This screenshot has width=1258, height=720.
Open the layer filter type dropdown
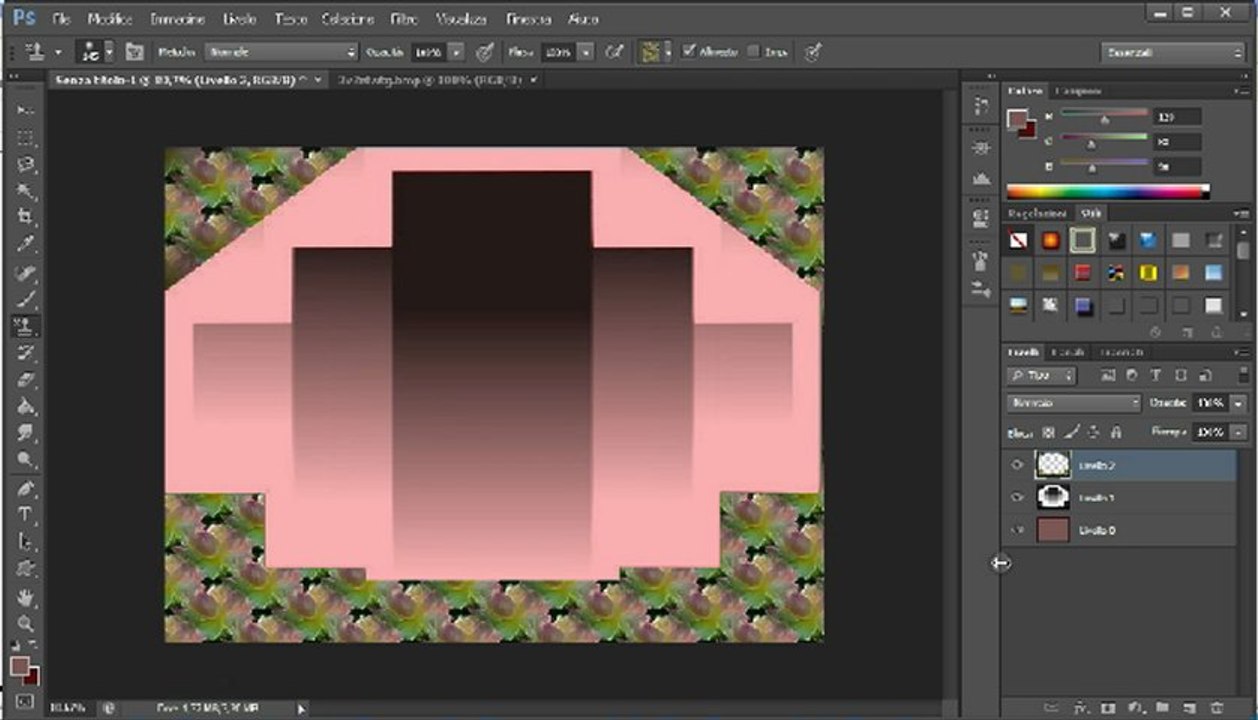coord(1041,376)
